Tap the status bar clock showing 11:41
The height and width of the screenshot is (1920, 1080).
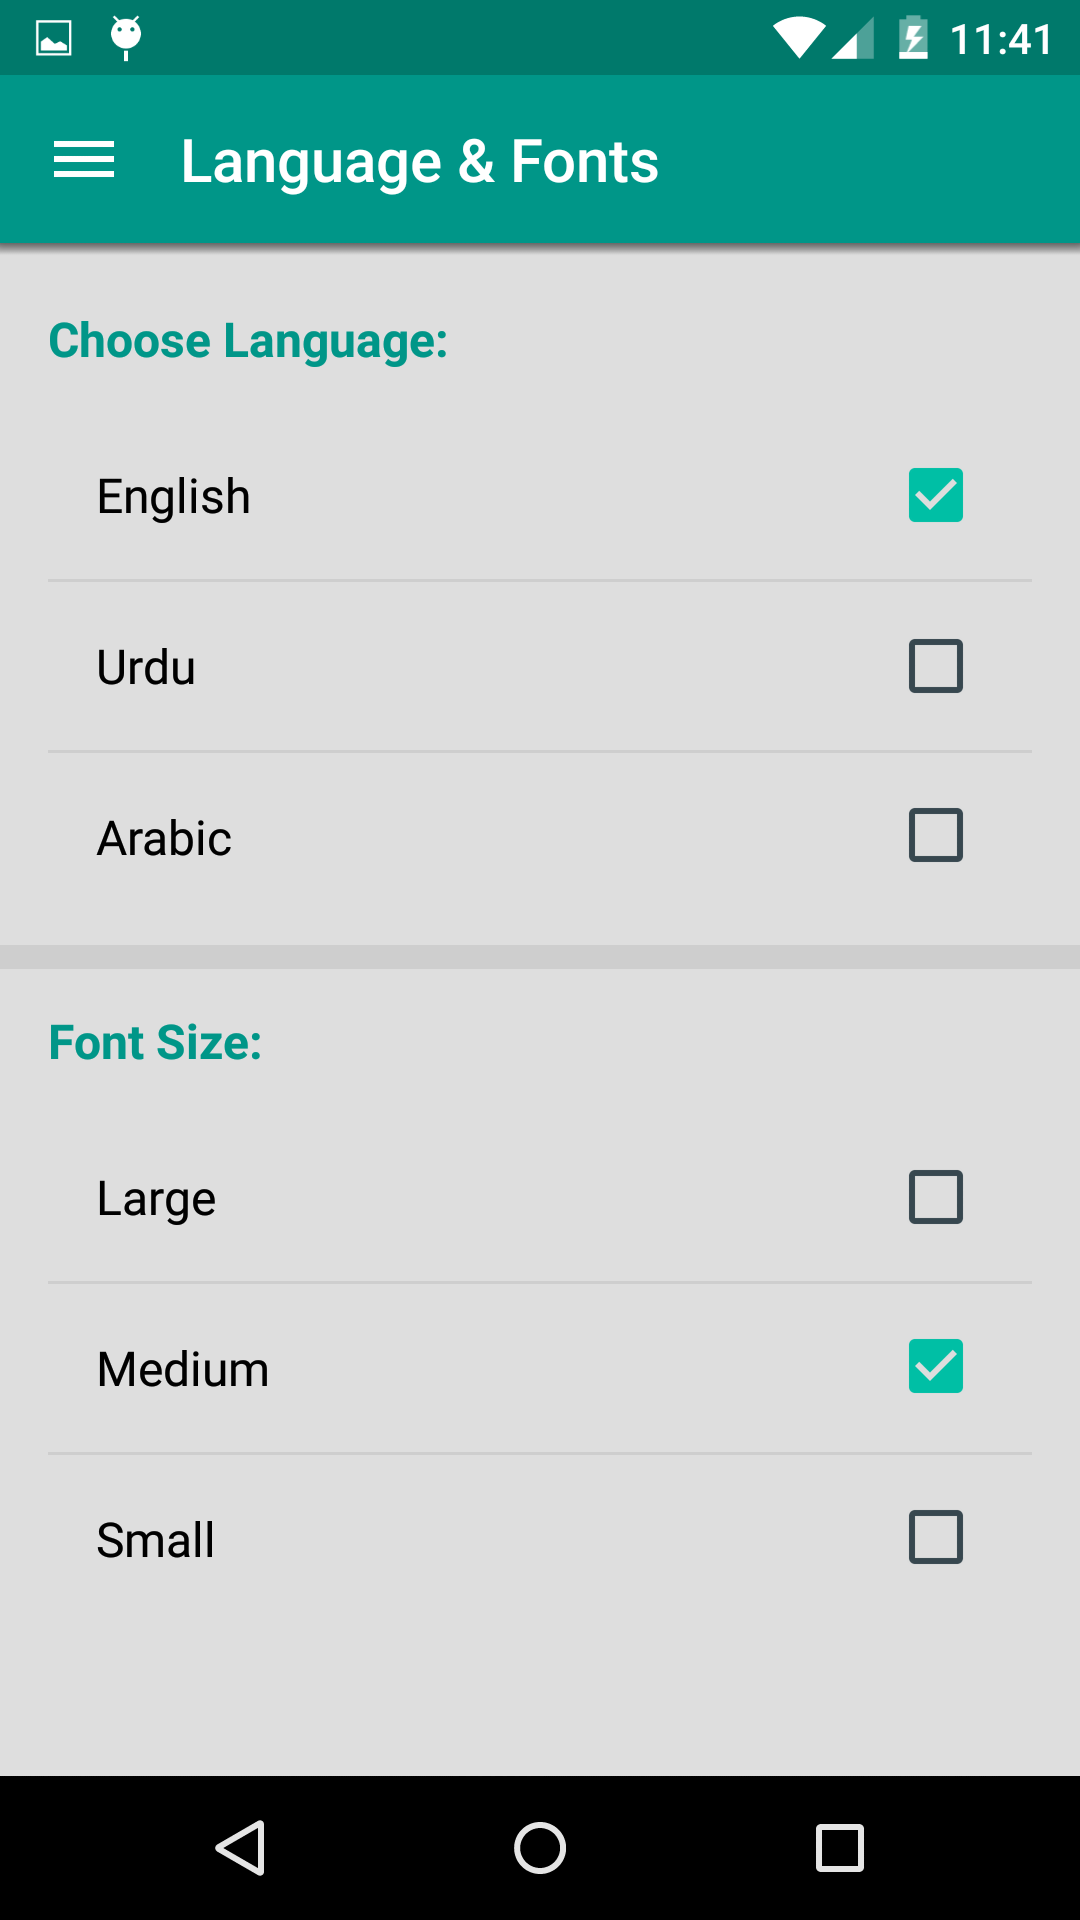[1000, 40]
